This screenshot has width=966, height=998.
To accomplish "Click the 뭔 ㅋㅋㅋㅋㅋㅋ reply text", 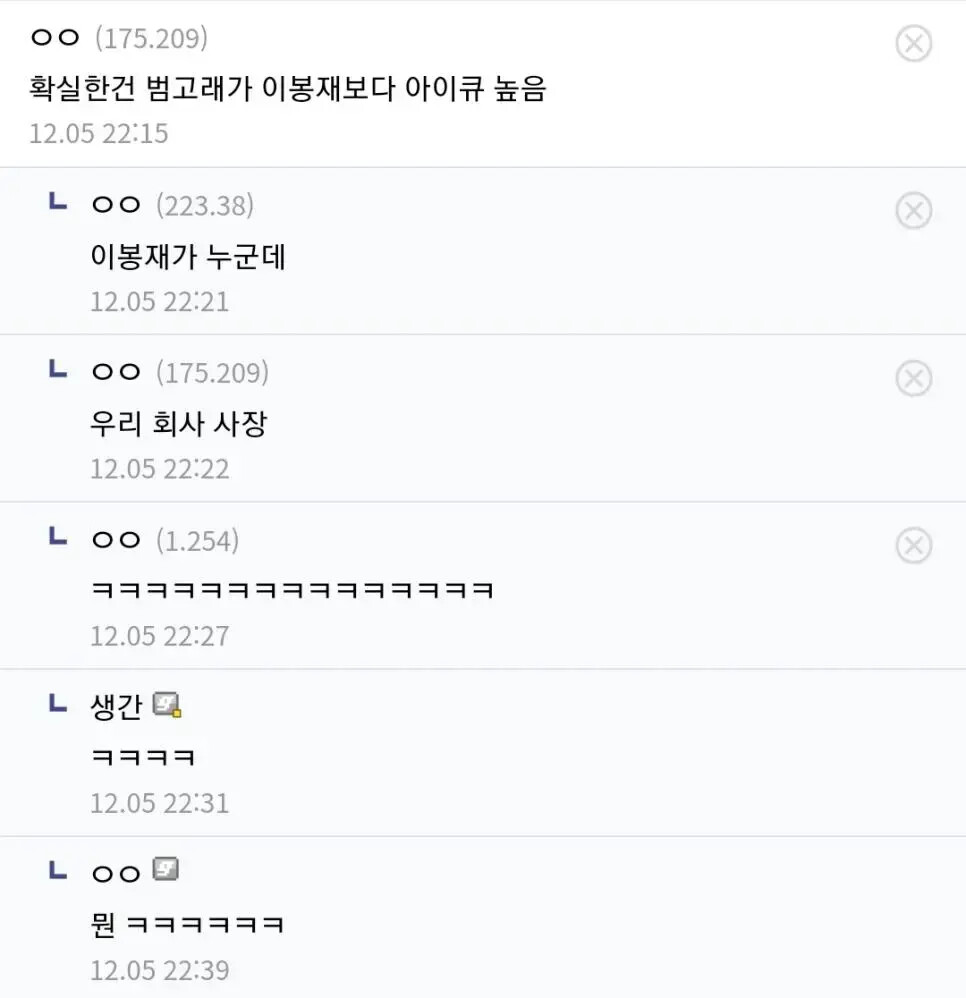I will click(x=187, y=924).
